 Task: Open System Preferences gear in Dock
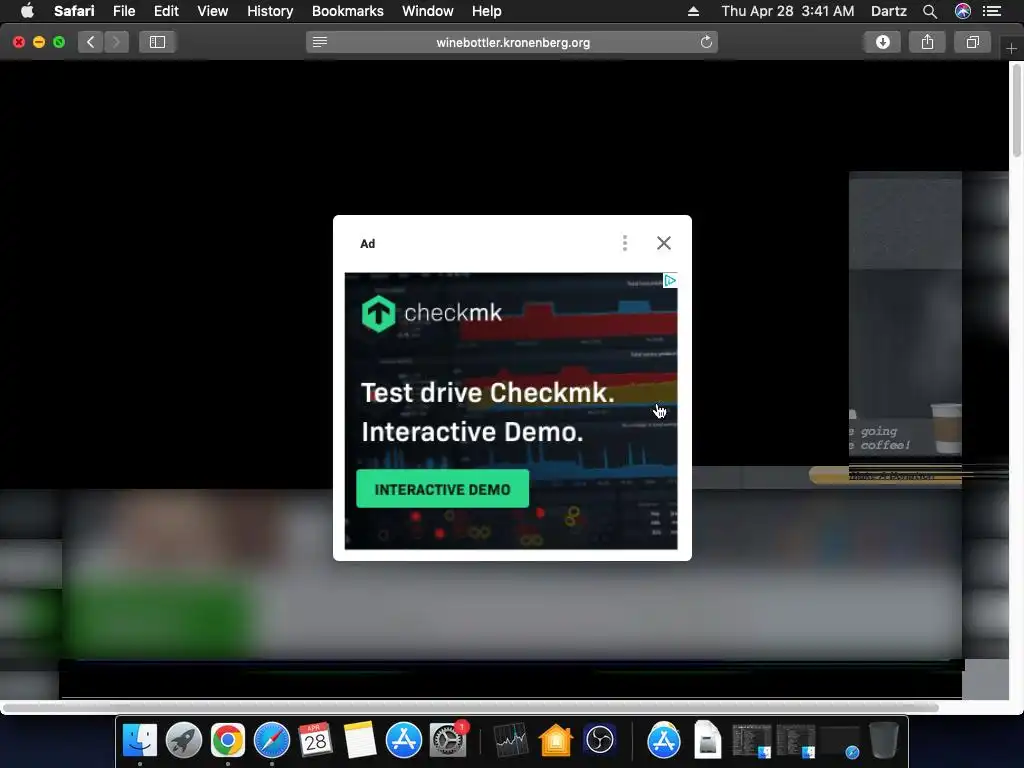click(x=448, y=741)
